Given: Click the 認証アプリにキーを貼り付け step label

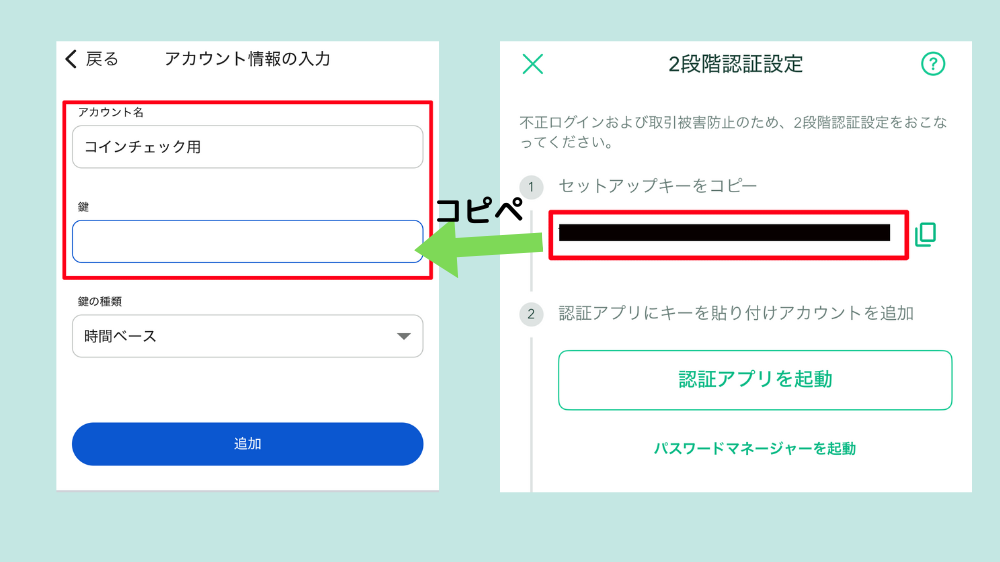Looking at the screenshot, I should (x=736, y=313).
